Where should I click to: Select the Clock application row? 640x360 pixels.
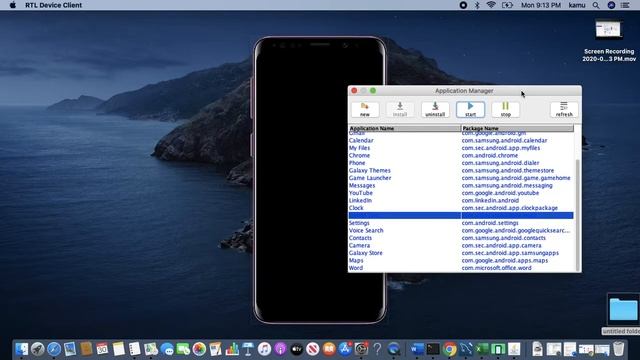coord(461,208)
